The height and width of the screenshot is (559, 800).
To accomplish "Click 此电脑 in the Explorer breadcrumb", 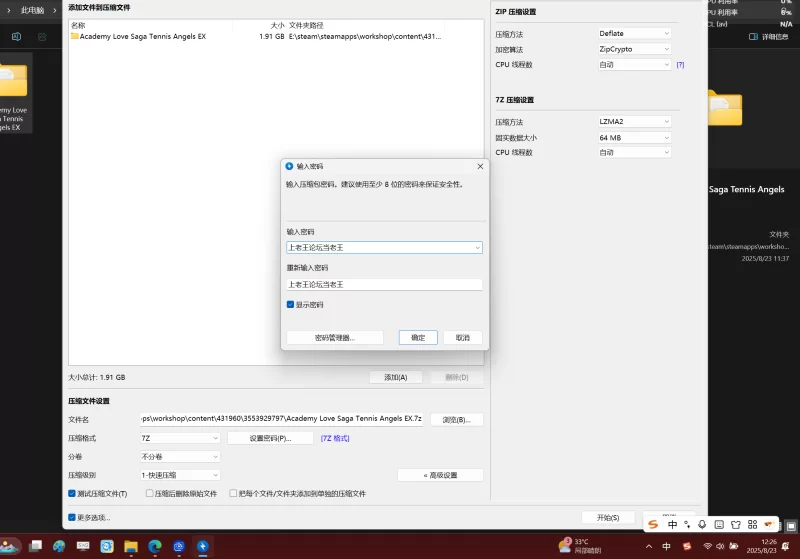I will [32, 10].
